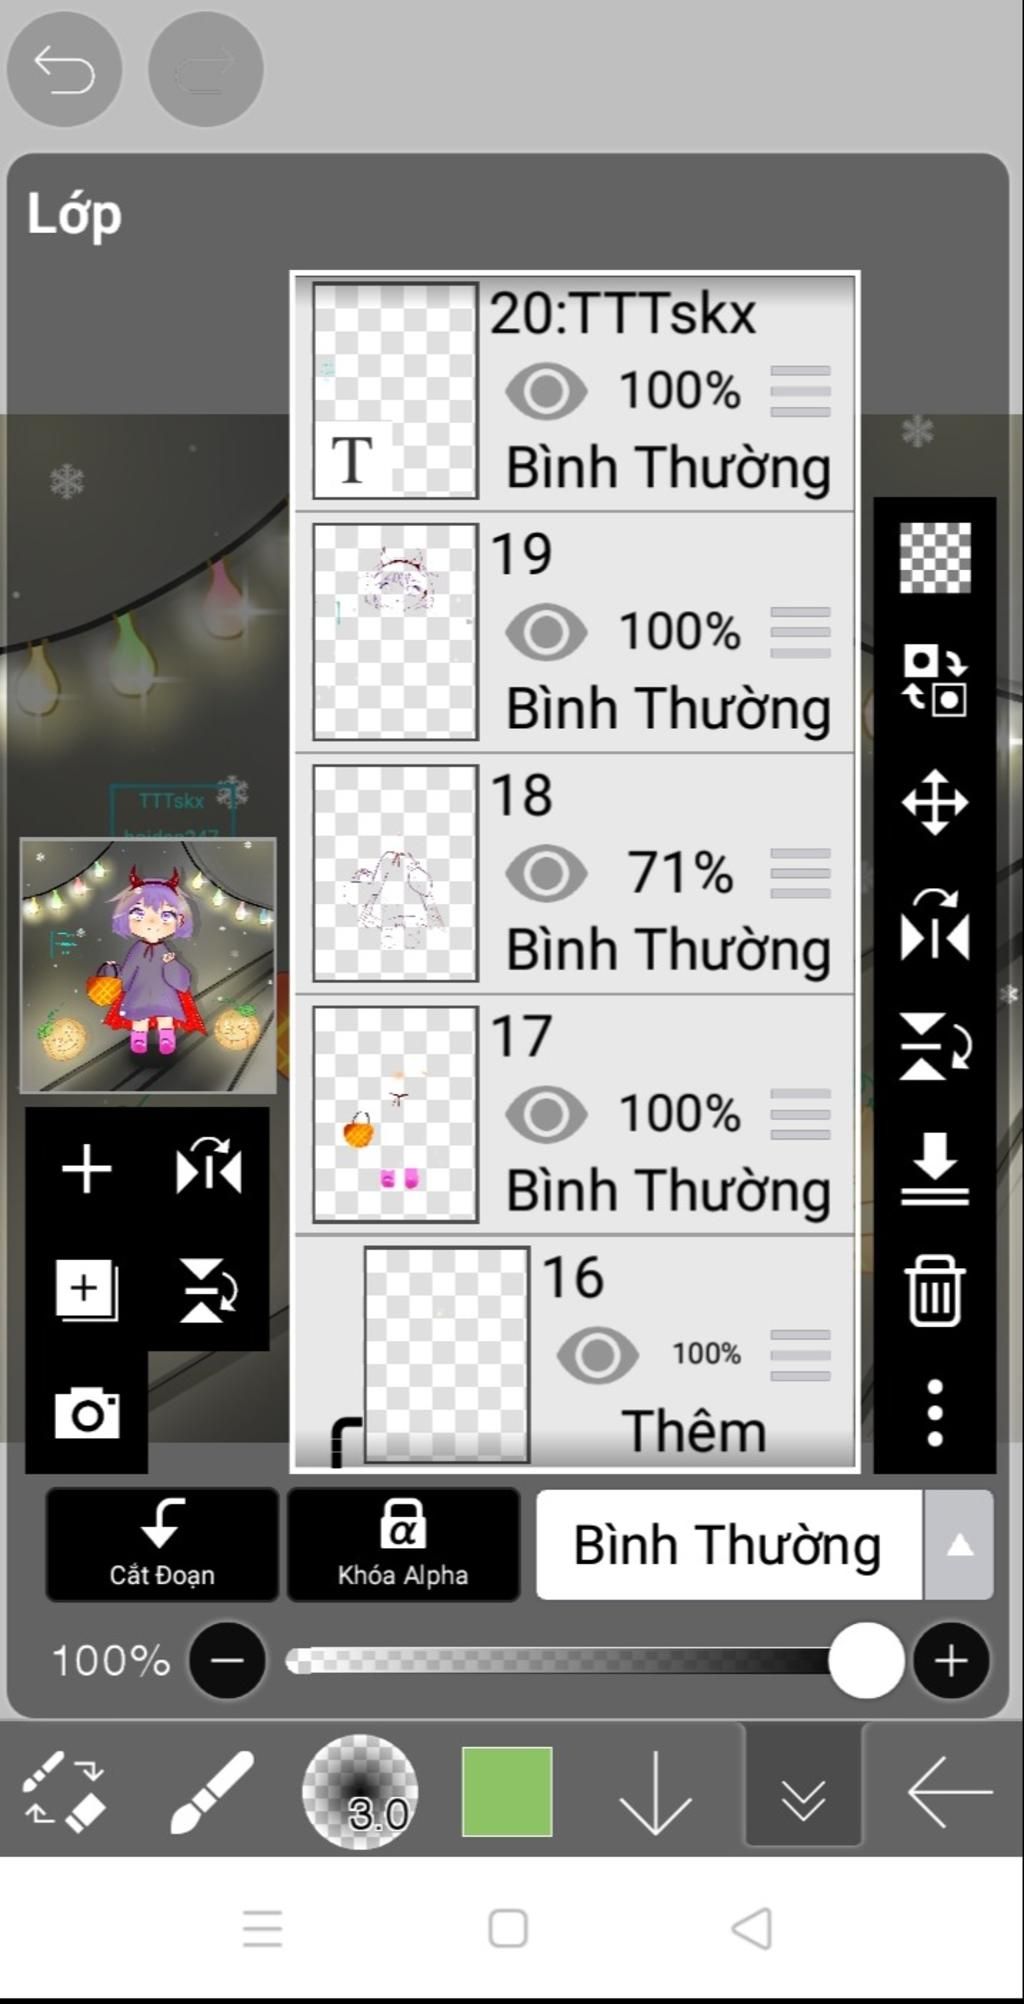Open the Bình Thường blend mode selector

[729, 1545]
